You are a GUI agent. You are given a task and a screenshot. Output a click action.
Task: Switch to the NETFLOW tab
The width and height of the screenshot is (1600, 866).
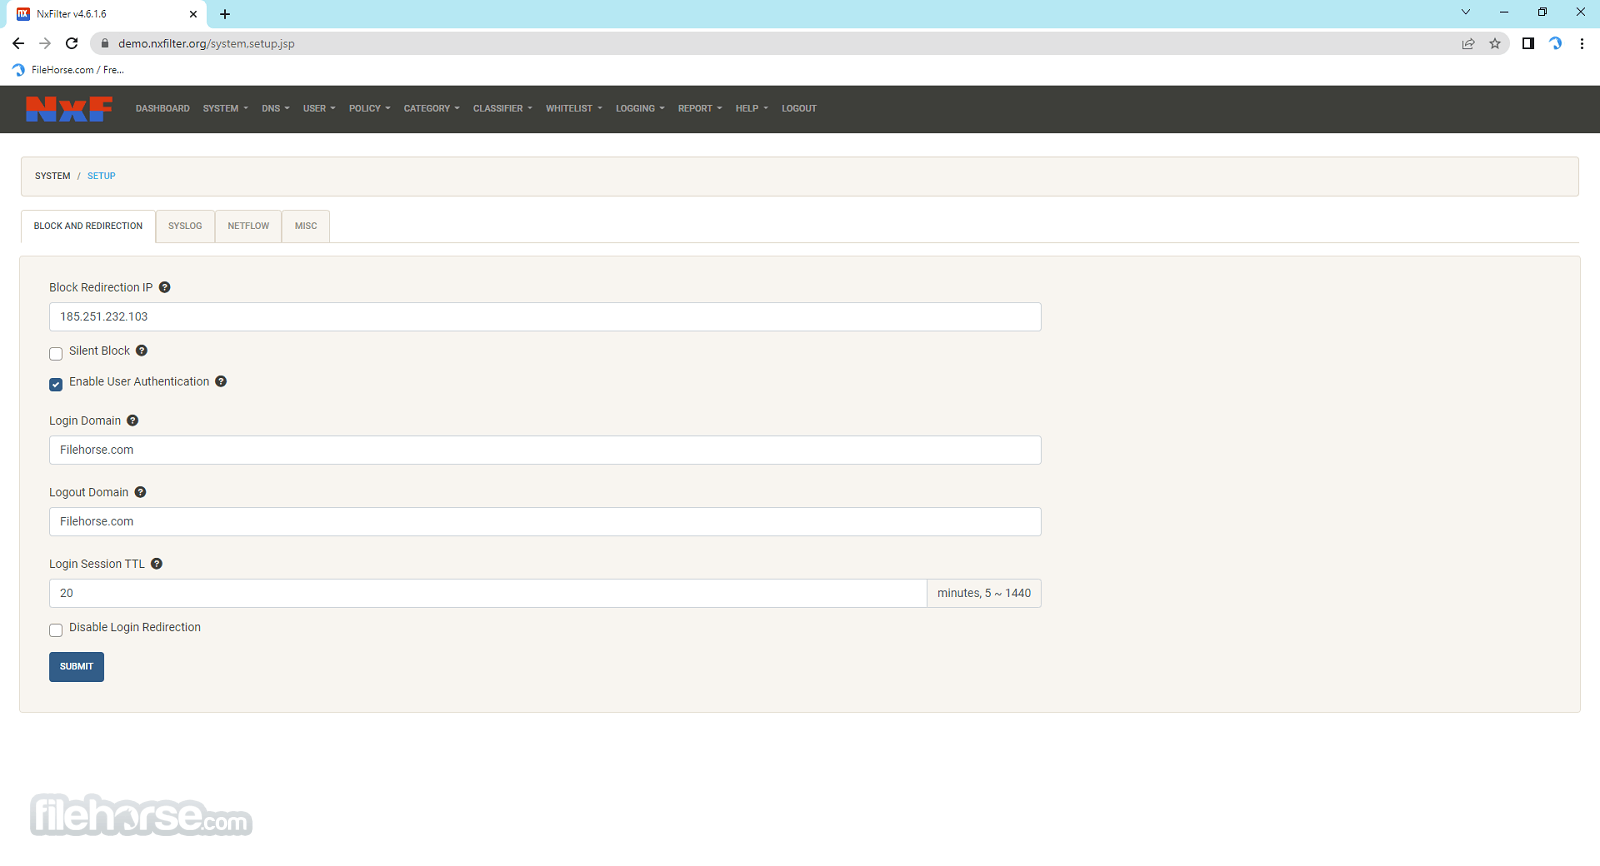(x=248, y=226)
